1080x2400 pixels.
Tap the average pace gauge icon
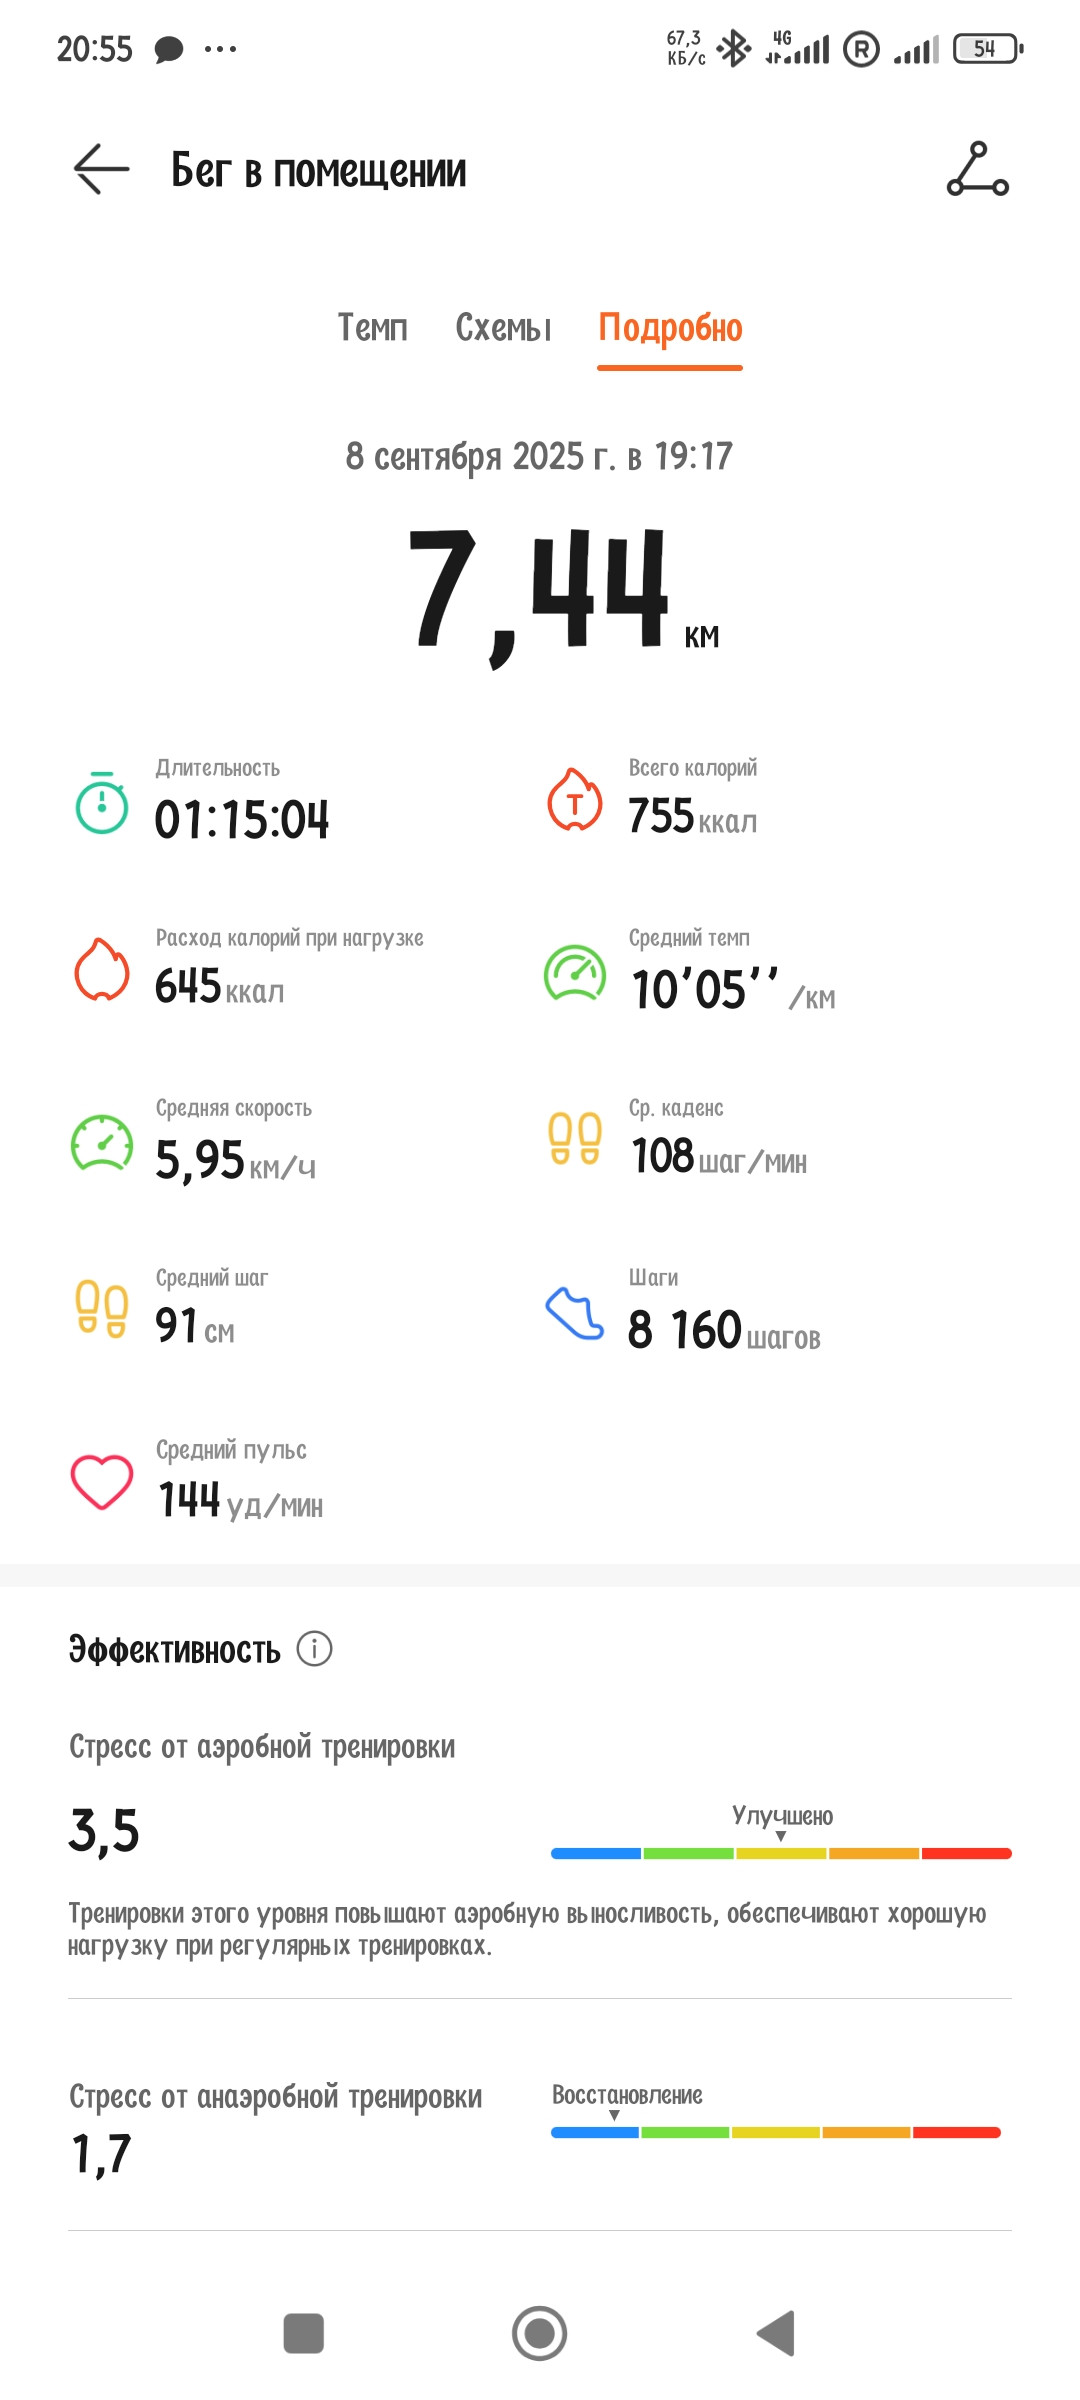pyautogui.click(x=575, y=973)
